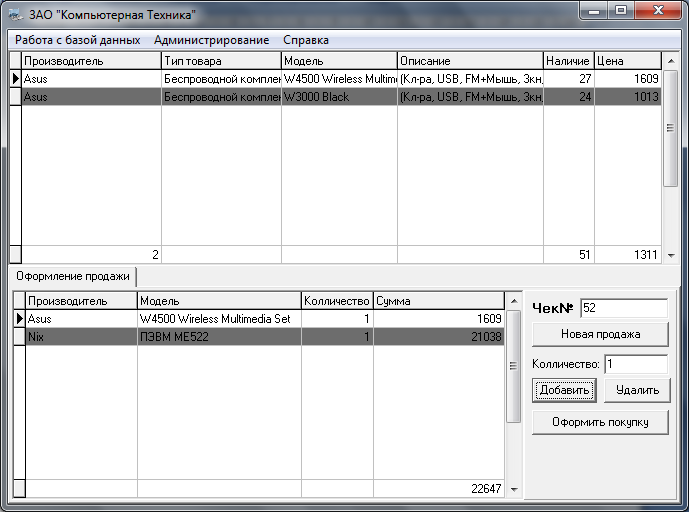The width and height of the screenshot is (689, 512).
Task: Click the sales grid's scroll up arrow
Action: pos(514,301)
